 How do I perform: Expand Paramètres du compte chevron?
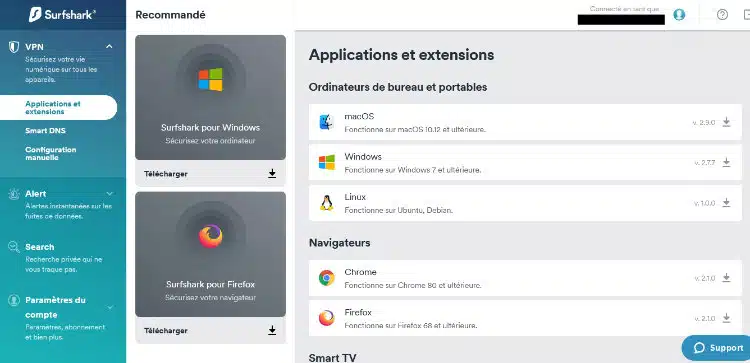tap(110, 307)
